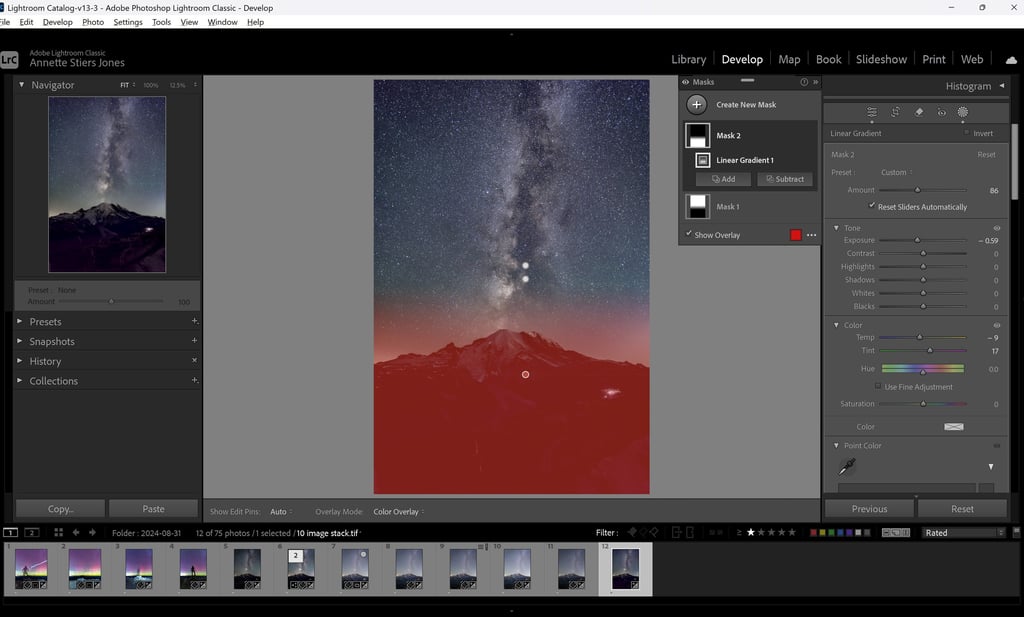The width and height of the screenshot is (1024, 617).
Task: Select the Crop overlay tool icon
Action: 895,112
